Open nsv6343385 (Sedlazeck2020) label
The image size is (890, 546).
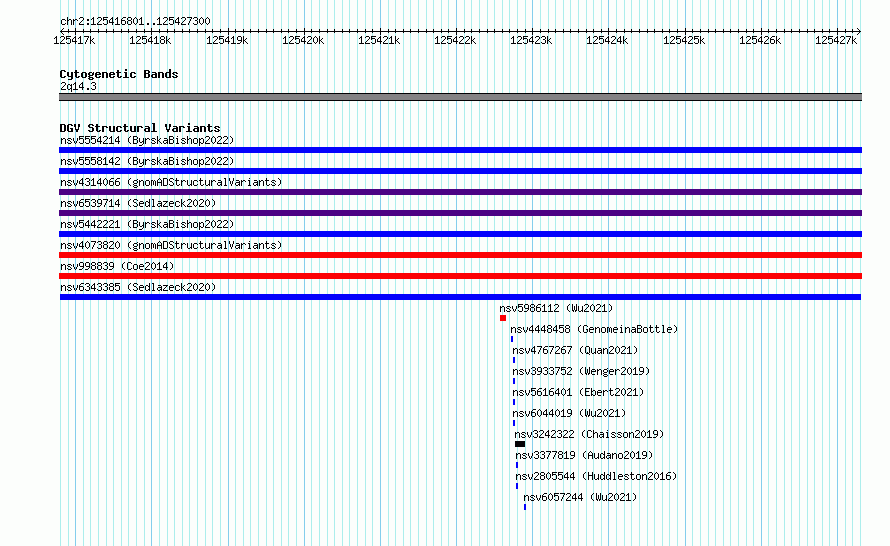[x=138, y=287]
